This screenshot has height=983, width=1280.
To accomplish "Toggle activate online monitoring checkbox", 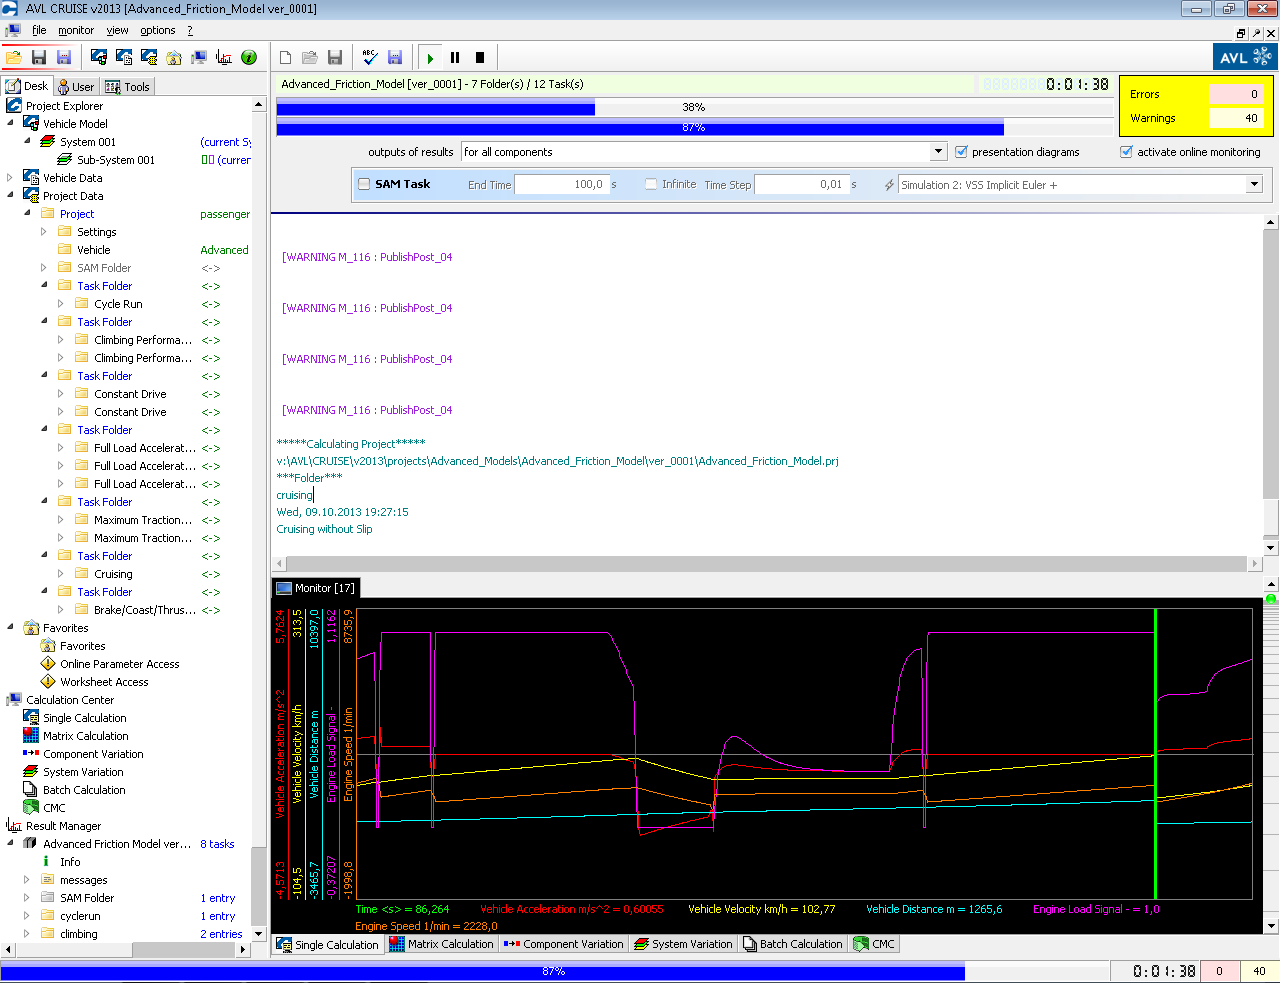I will (1126, 152).
